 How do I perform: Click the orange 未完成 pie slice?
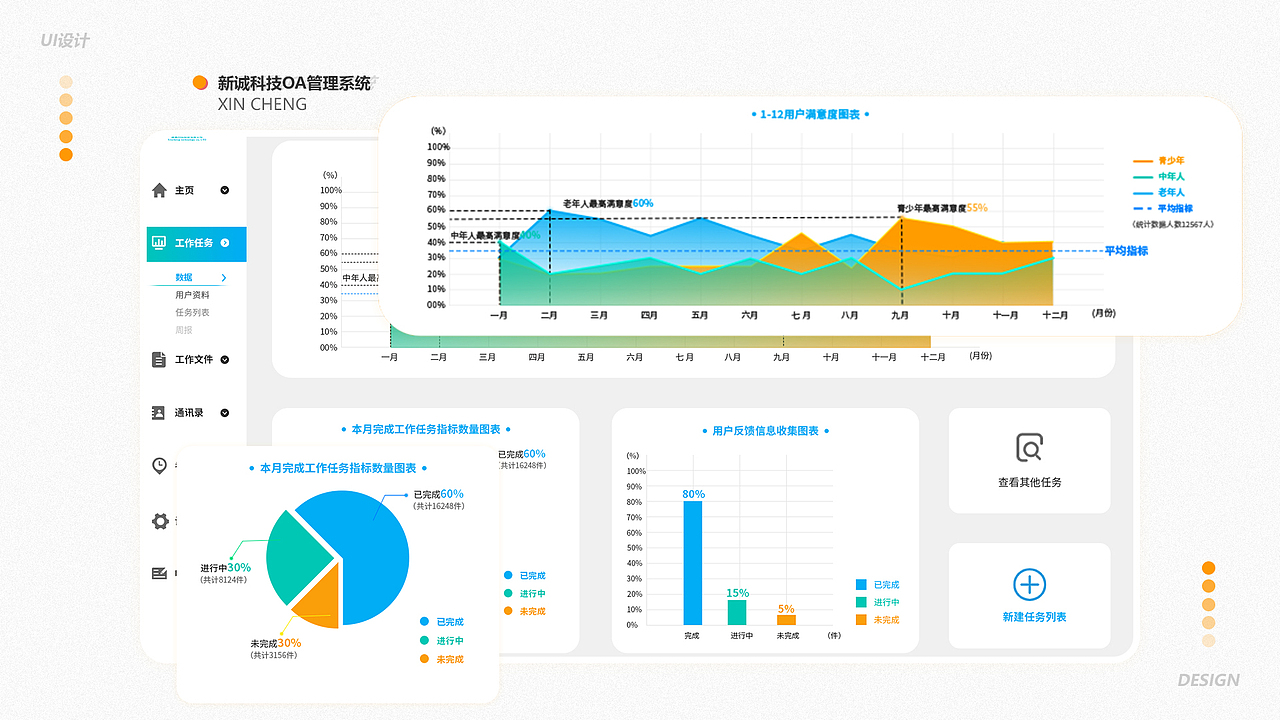[x=320, y=605]
